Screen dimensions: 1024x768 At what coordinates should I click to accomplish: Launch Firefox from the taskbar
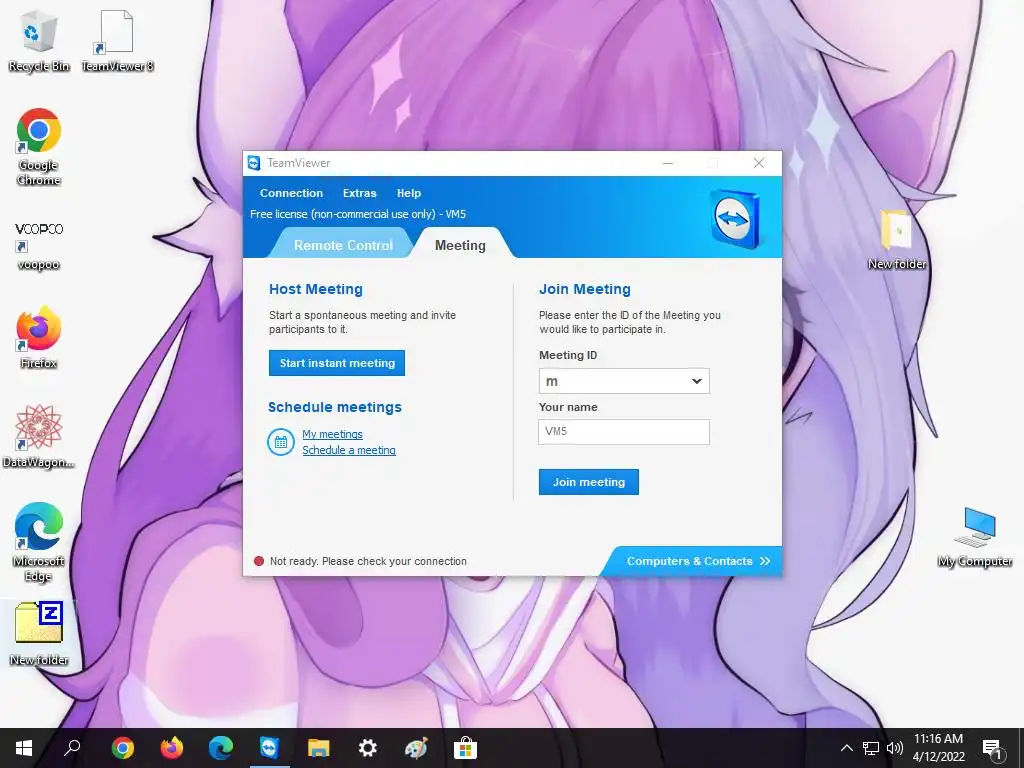172,748
